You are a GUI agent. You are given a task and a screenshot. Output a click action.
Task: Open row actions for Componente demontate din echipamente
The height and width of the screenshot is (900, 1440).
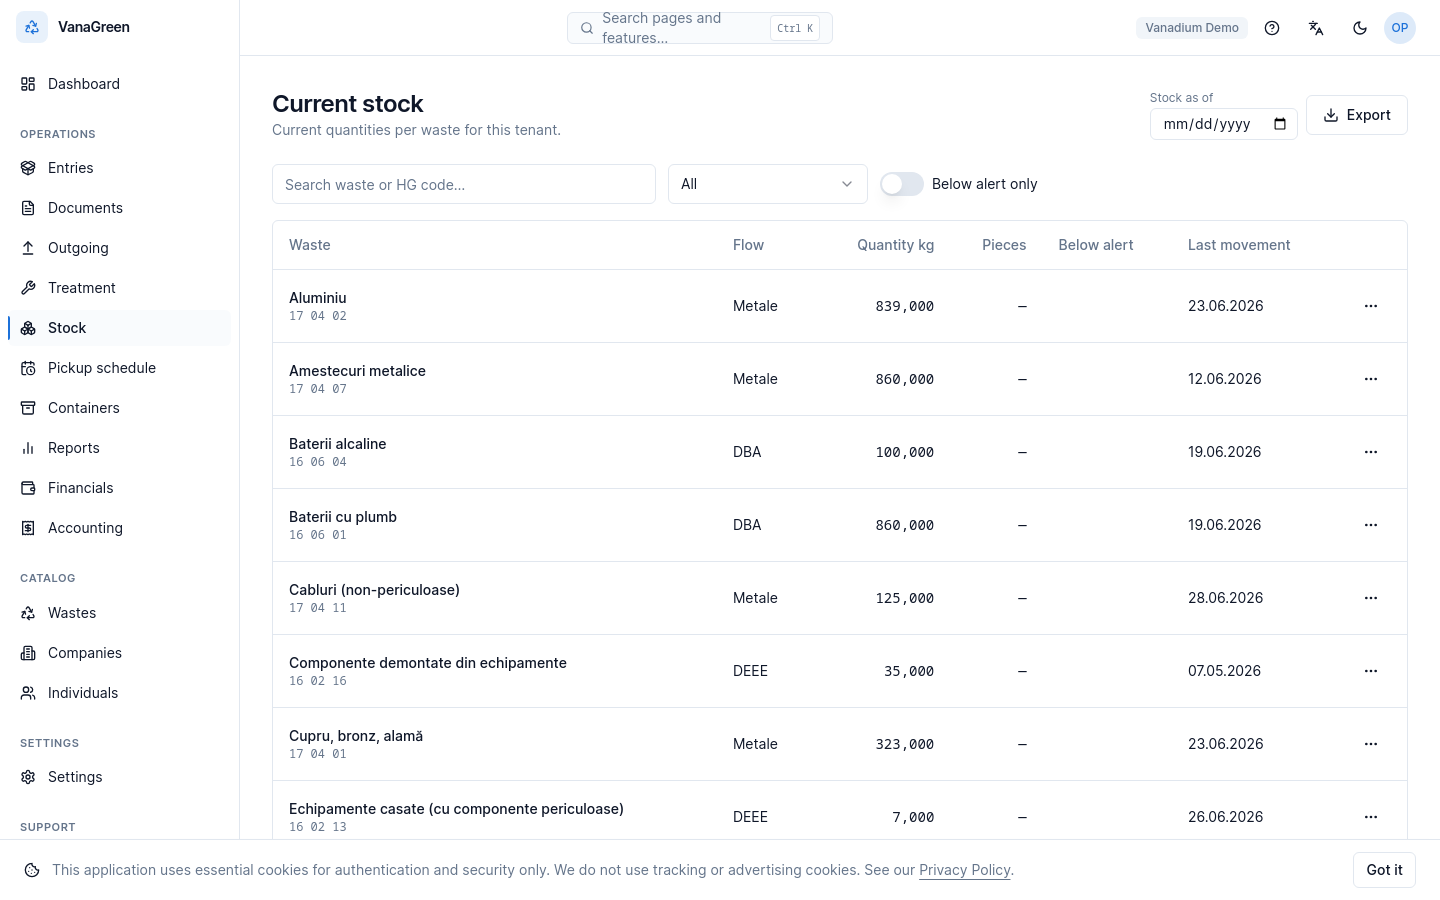click(1371, 671)
